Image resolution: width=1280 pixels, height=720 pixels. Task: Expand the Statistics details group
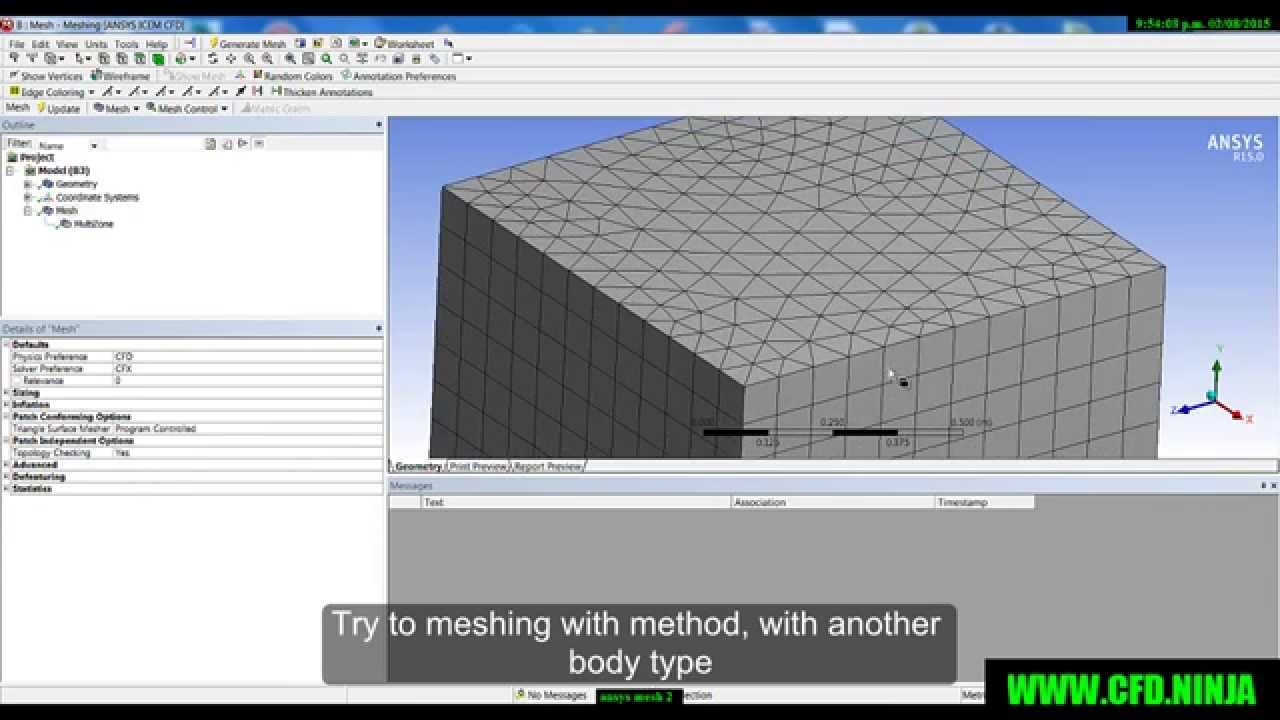pos(6,489)
